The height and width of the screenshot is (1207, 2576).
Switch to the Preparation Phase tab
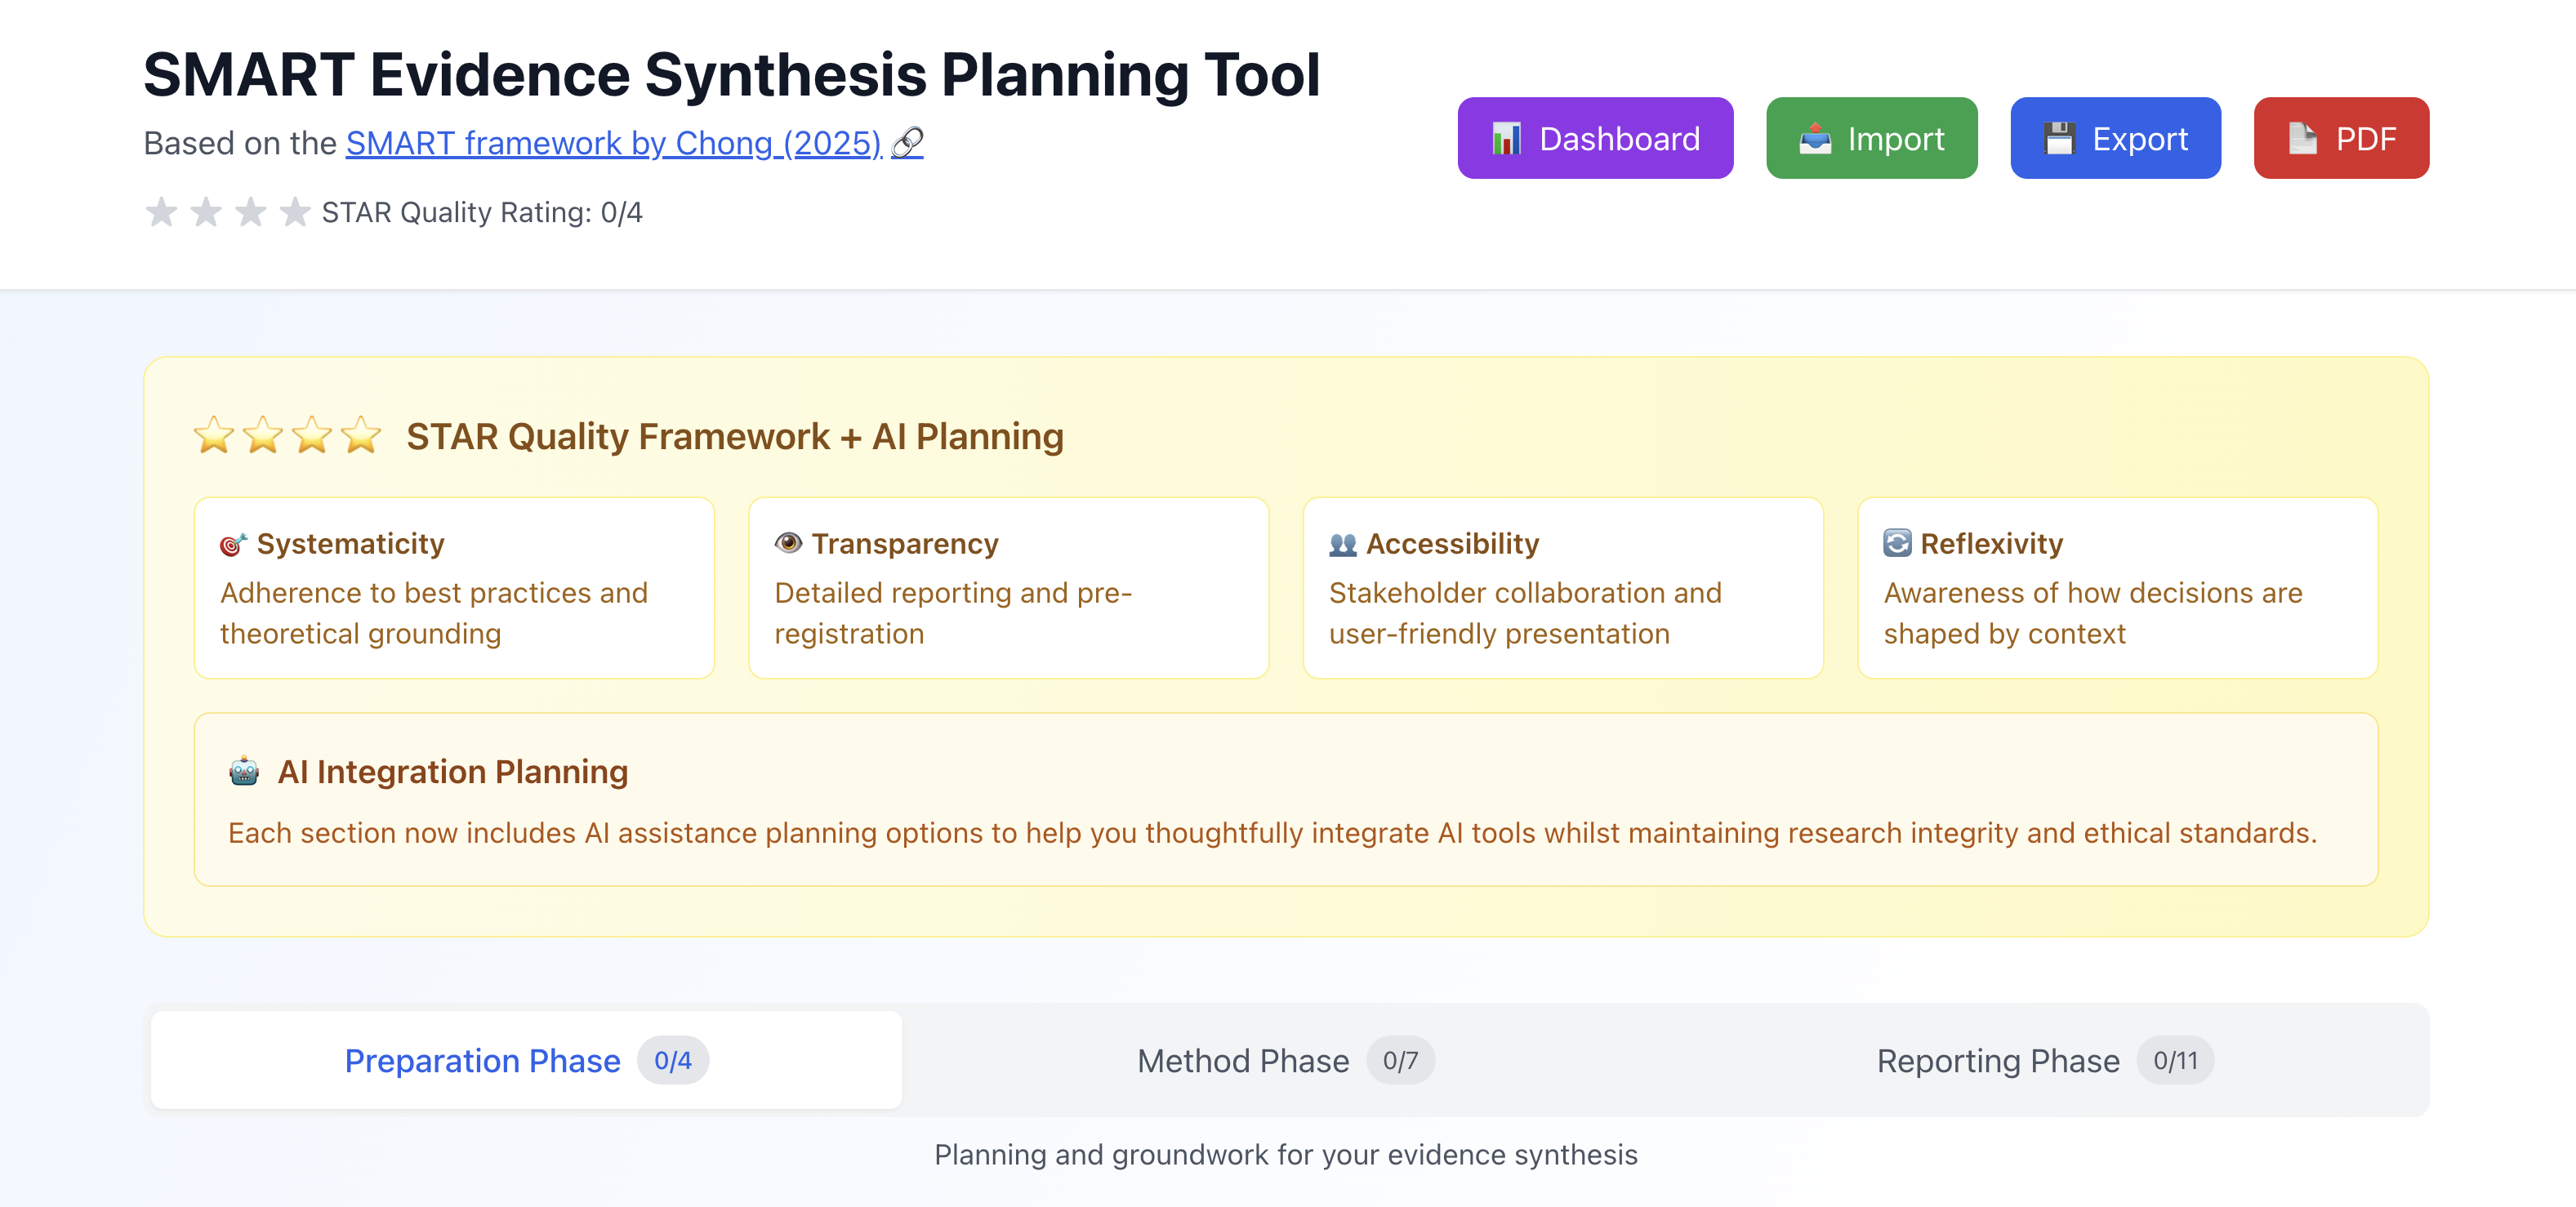482,1060
